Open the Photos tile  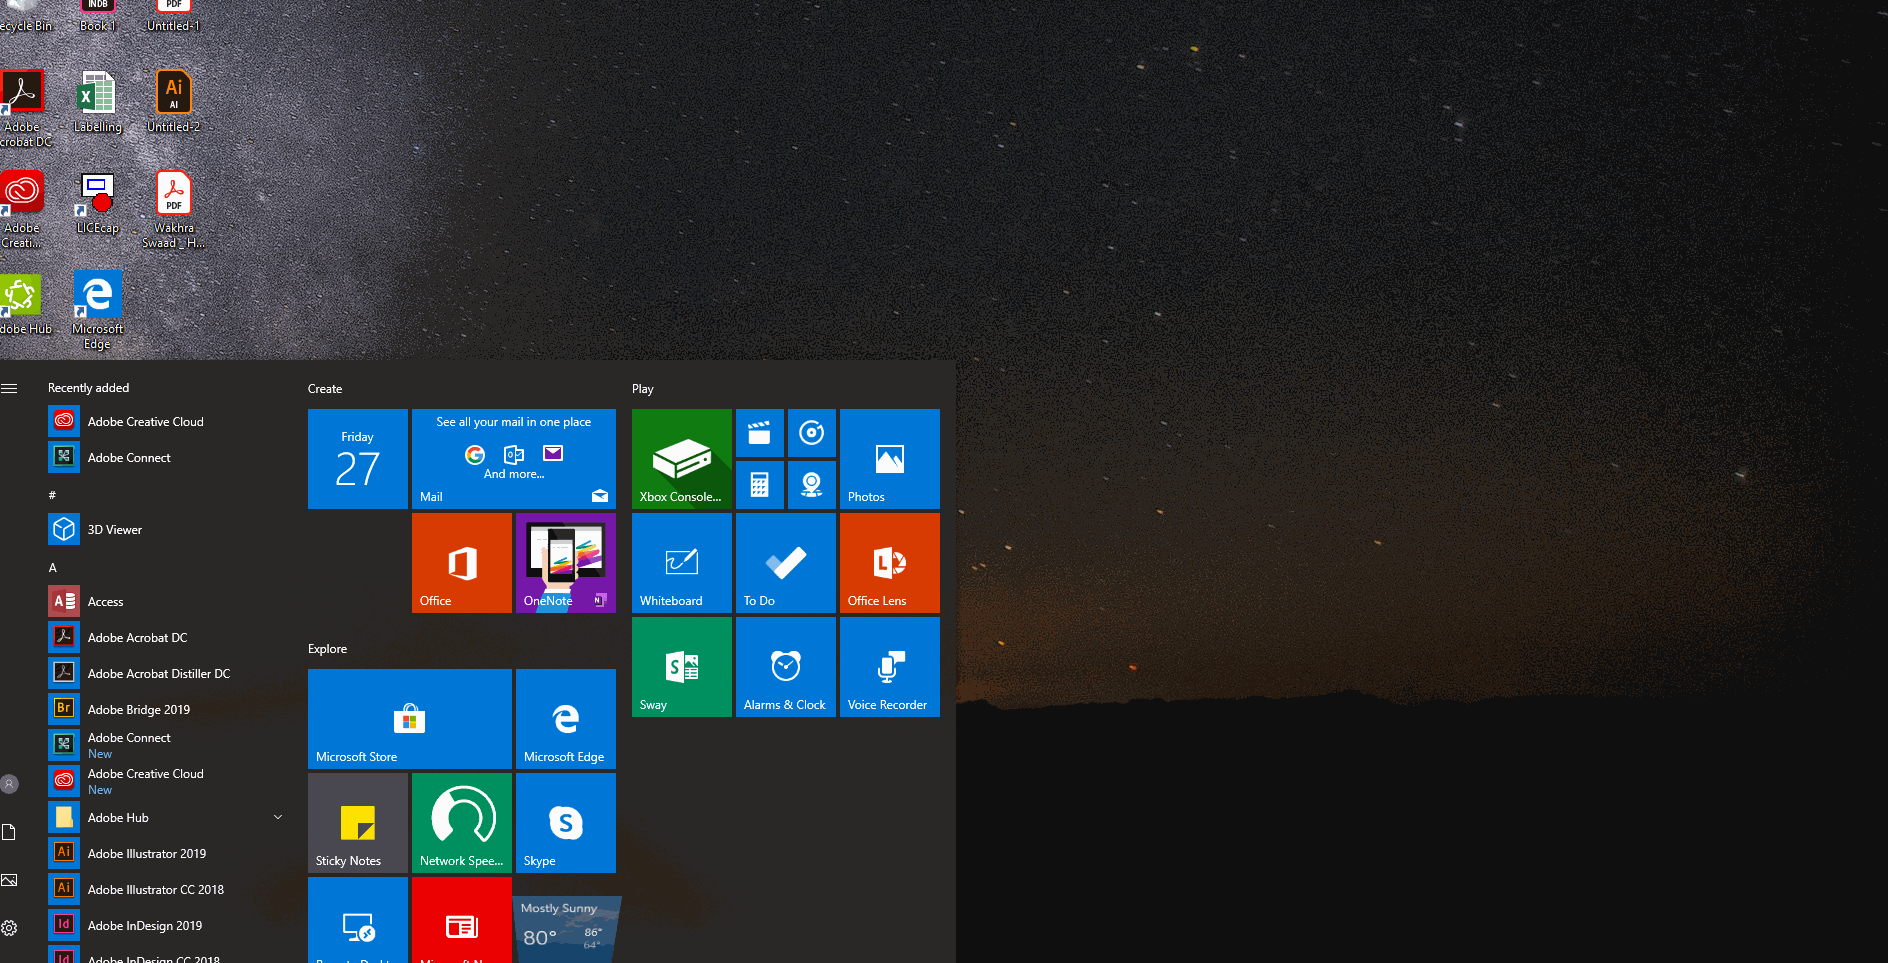click(889, 458)
